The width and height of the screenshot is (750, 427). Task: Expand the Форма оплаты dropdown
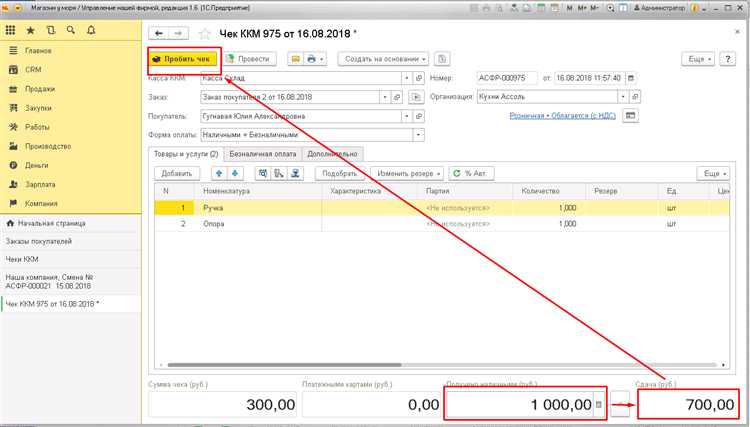[419, 135]
